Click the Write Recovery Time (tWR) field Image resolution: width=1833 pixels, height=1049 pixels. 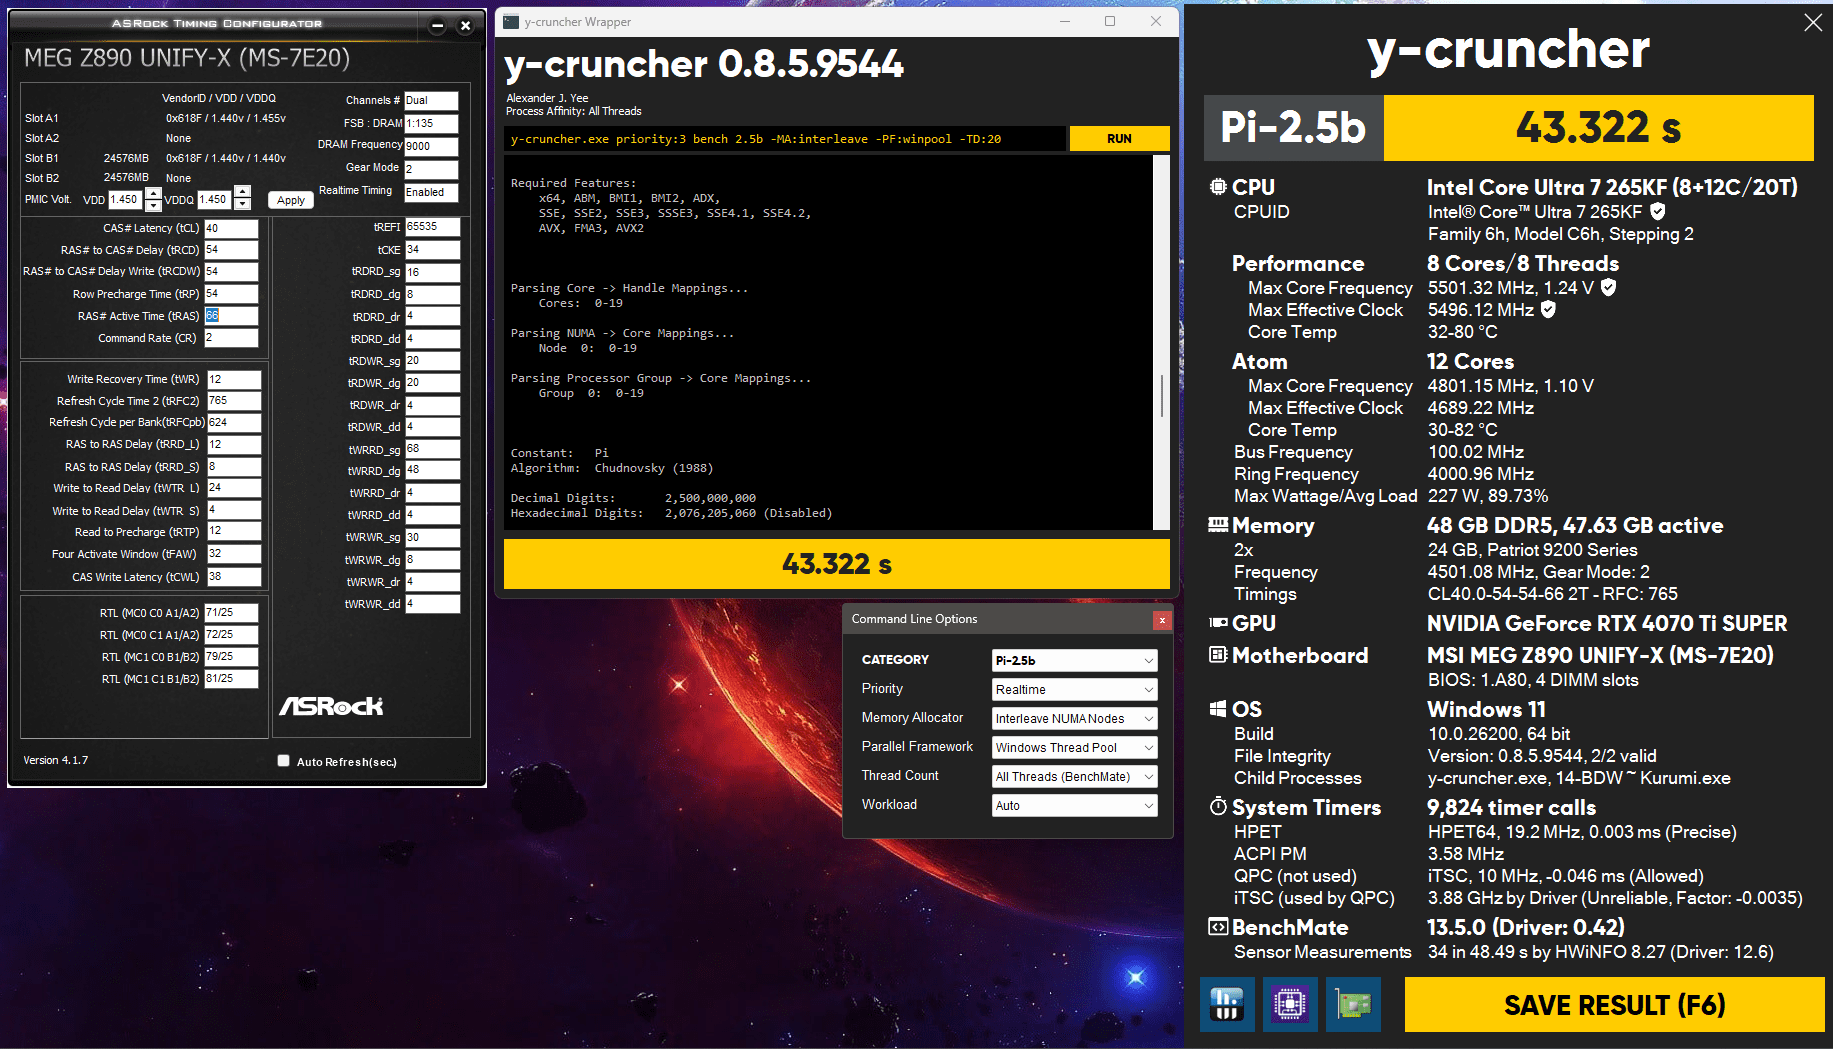pos(233,379)
